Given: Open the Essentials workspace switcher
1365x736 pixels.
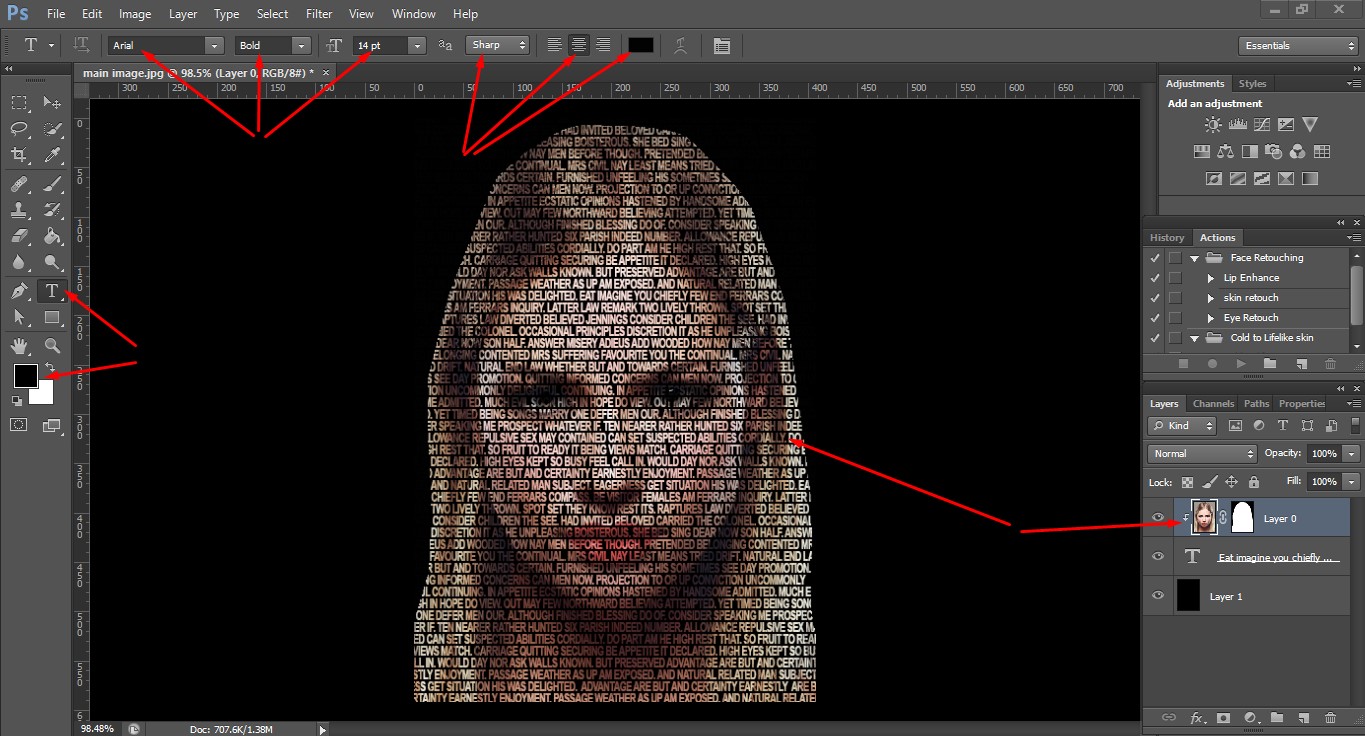Looking at the screenshot, I should pos(1297,45).
